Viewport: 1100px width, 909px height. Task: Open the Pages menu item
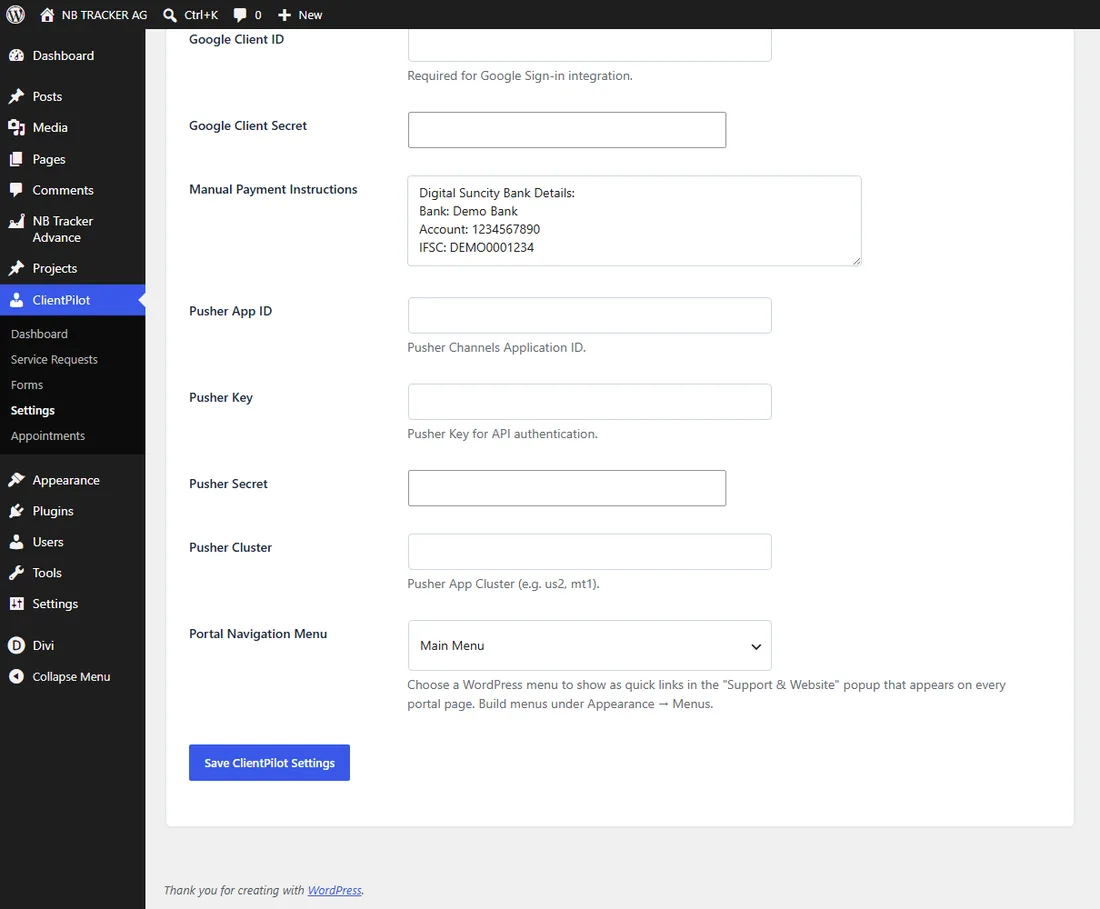[x=72, y=159]
